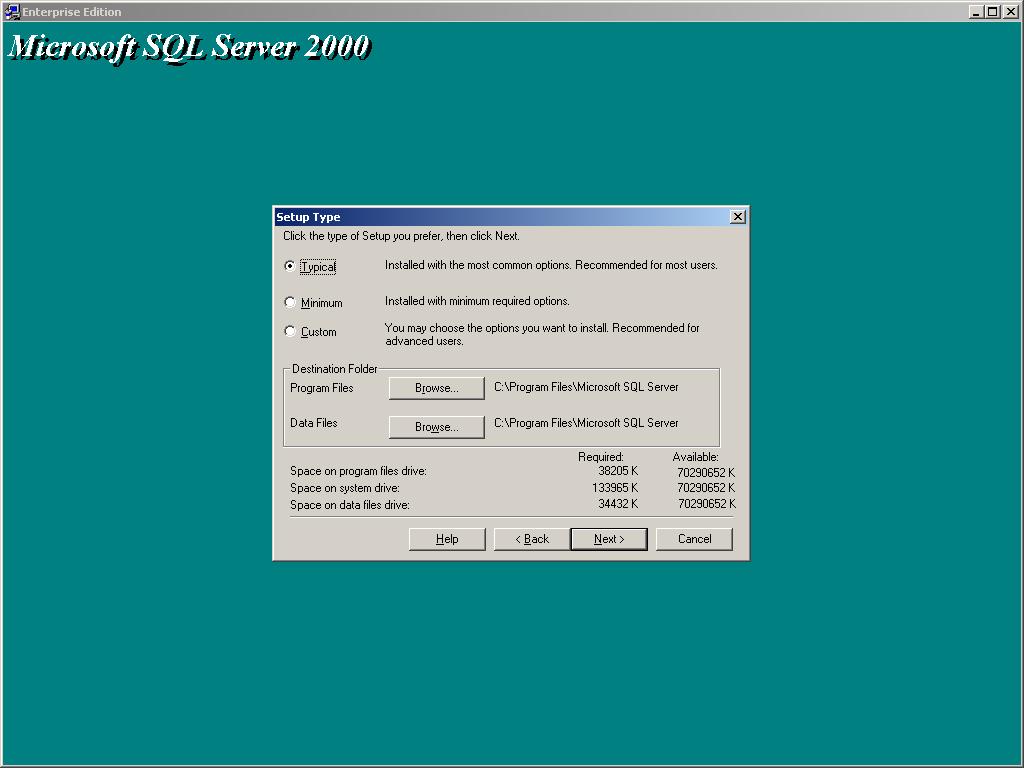Viewport: 1024px width, 768px height.
Task: Click Next to continue setup
Action: [x=609, y=539]
